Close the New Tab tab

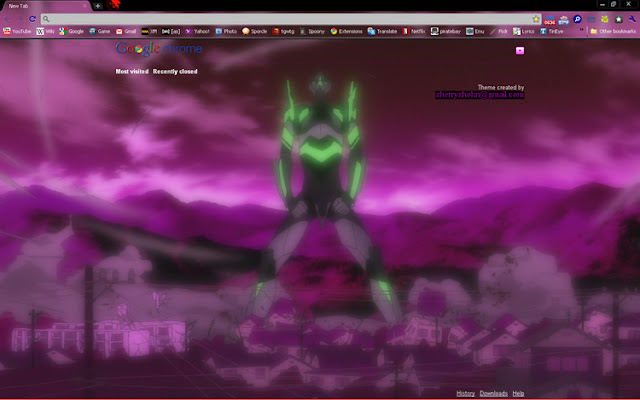coord(85,6)
